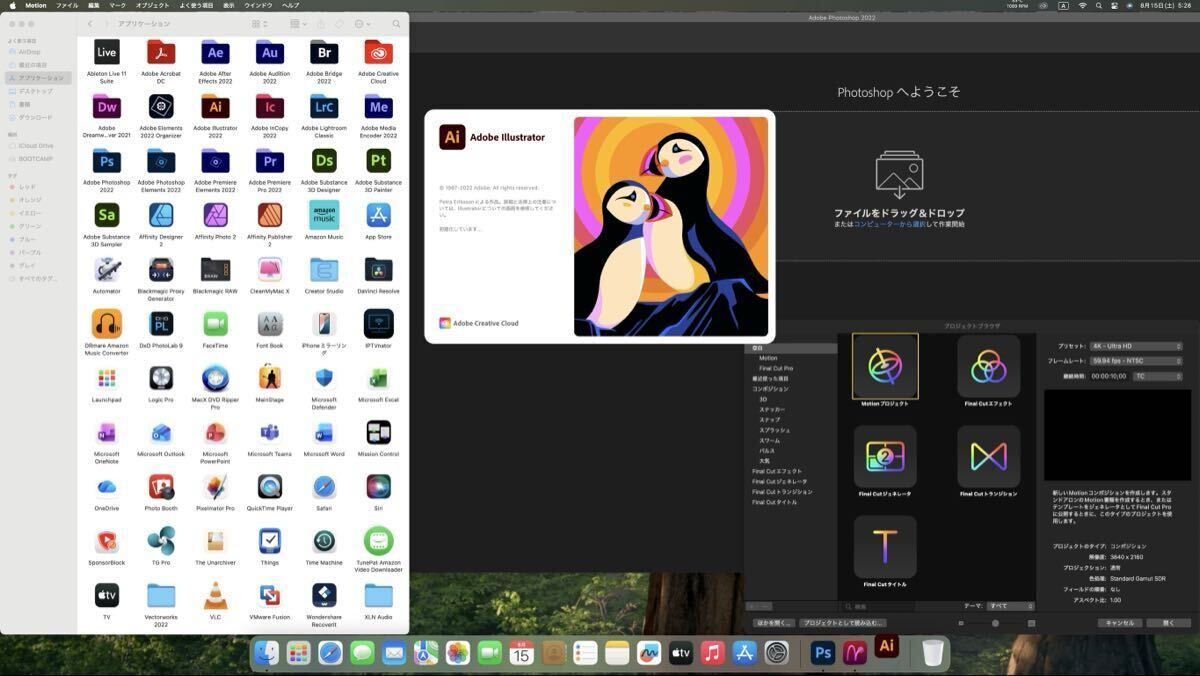Select DxO PhotoLab 9 app icon
This screenshot has width=1200, height=676.
[161, 323]
